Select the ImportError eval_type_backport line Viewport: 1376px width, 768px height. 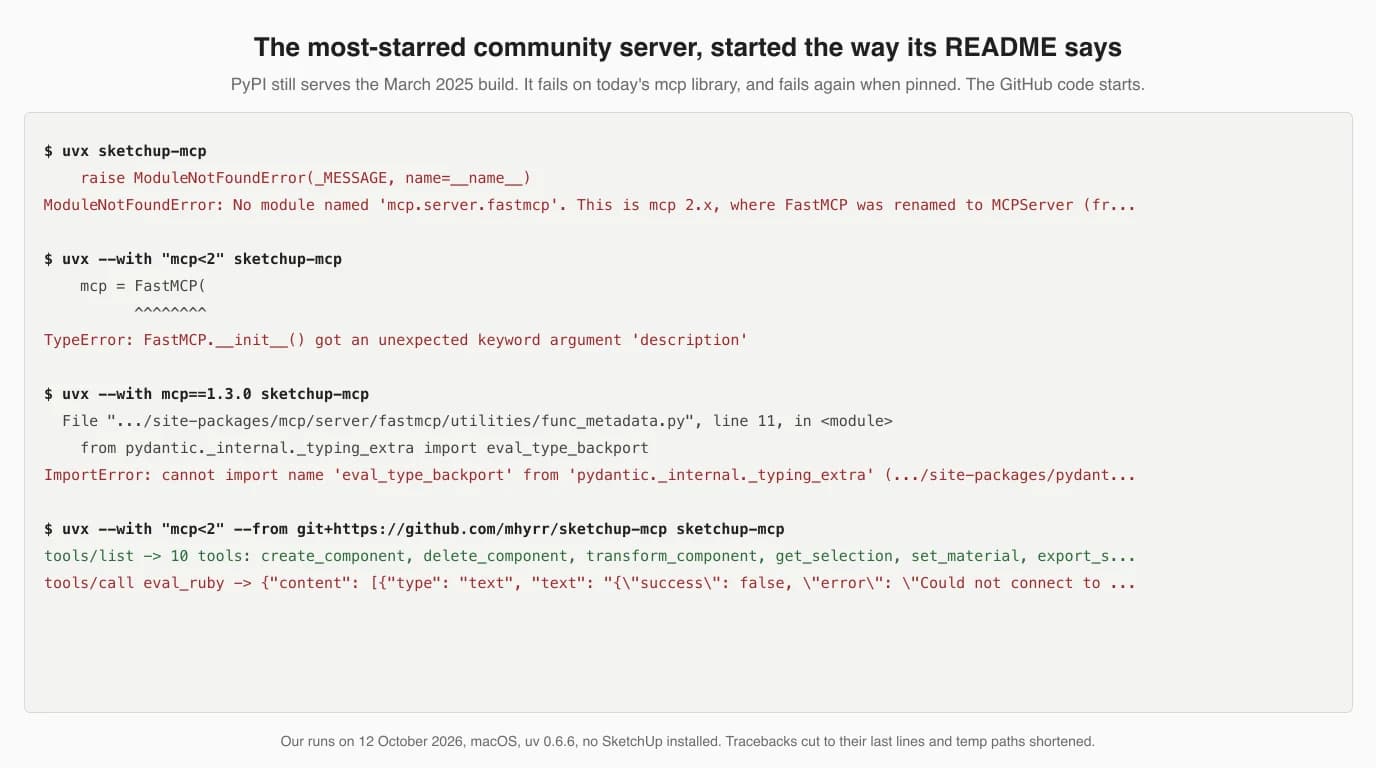coord(589,475)
